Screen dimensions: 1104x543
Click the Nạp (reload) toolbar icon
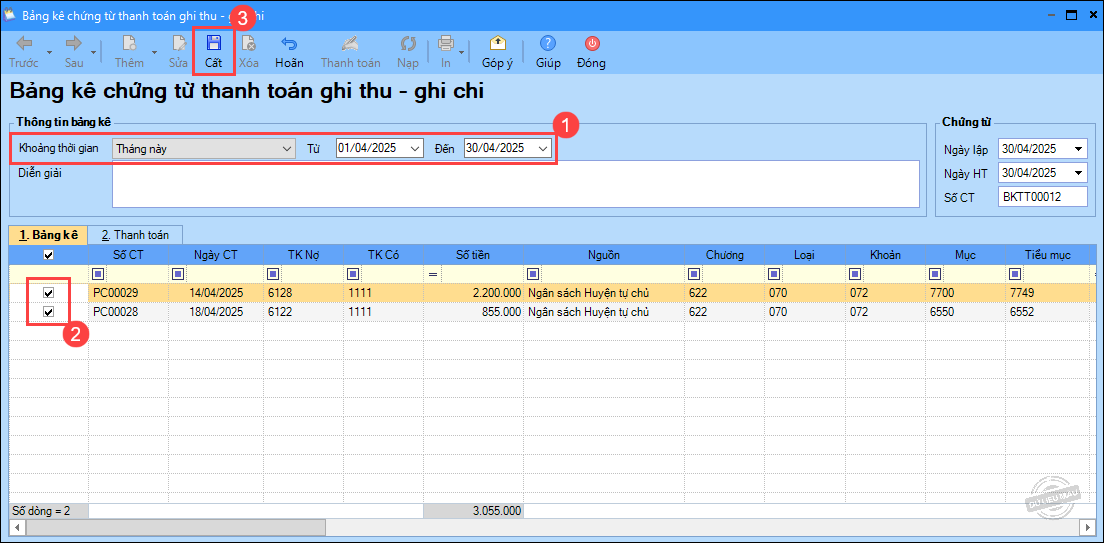[408, 44]
